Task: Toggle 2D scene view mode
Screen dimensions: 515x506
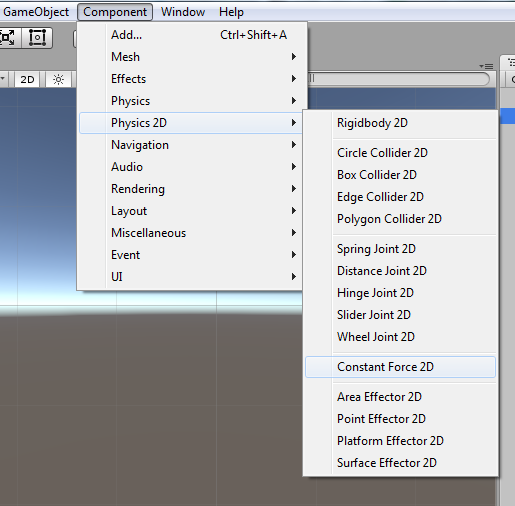Action: (x=27, y=80)
